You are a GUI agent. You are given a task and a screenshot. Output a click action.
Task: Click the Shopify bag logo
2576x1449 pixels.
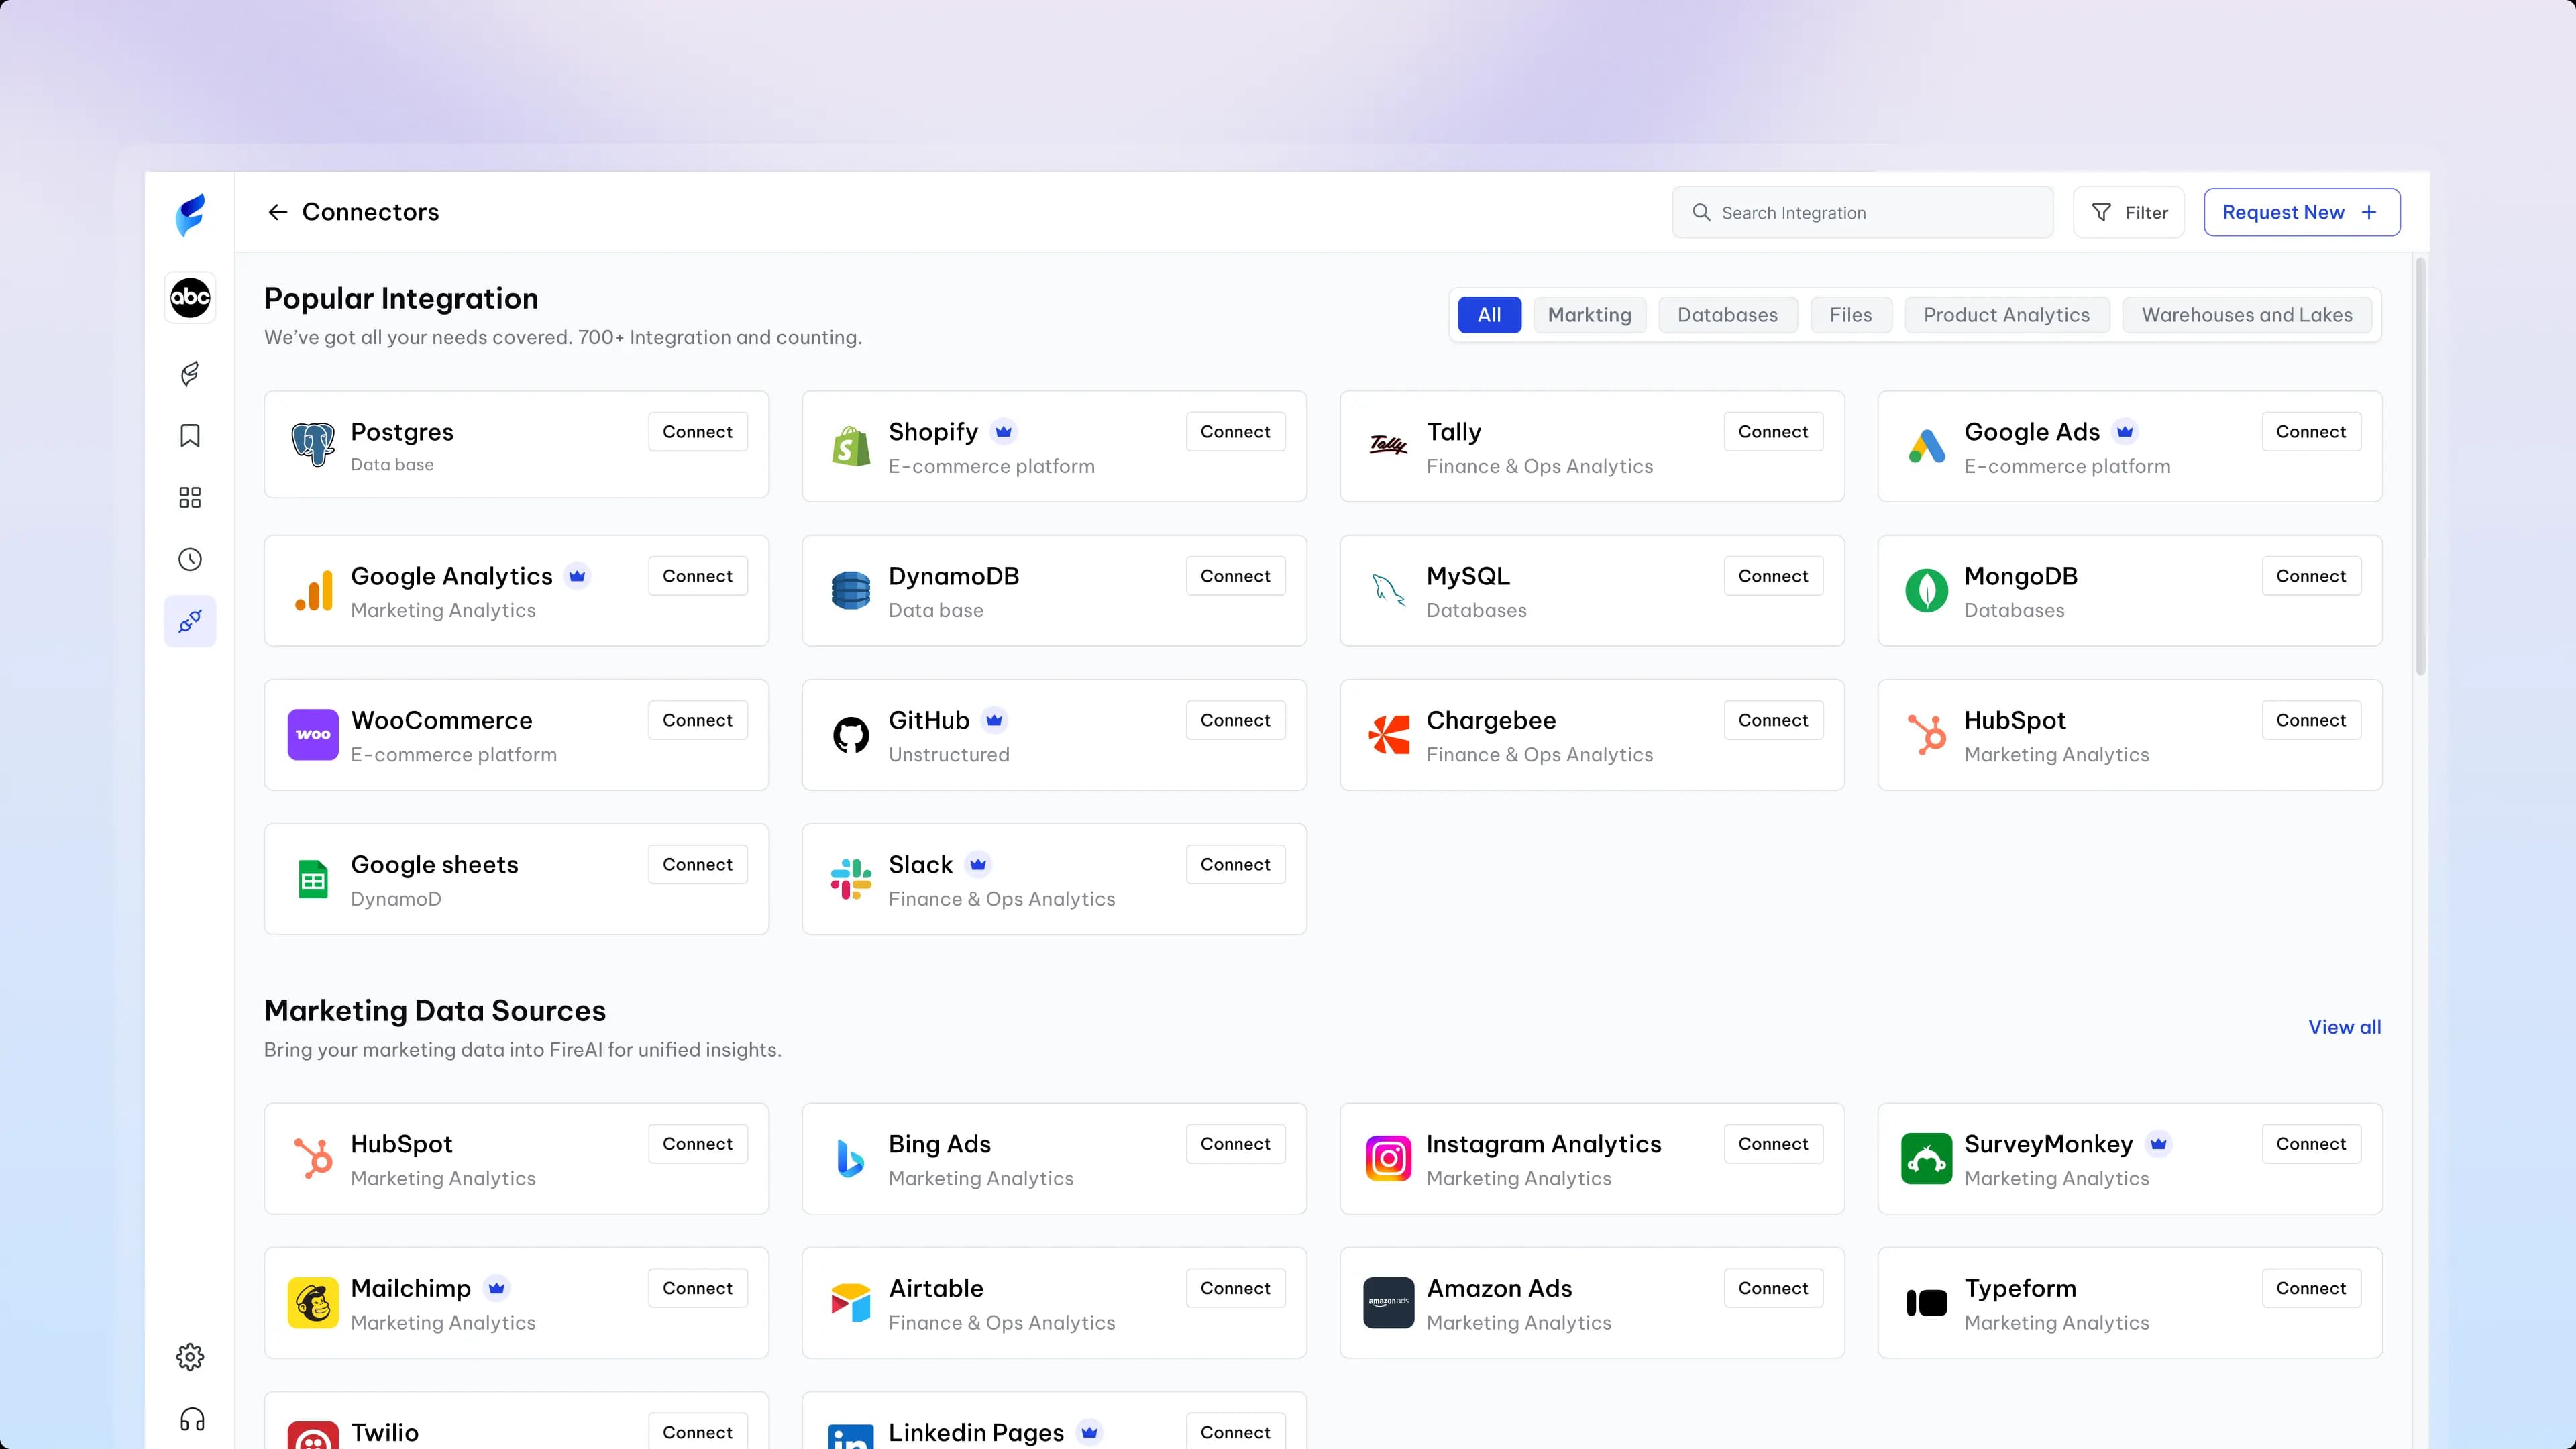(x=851, y=447)
